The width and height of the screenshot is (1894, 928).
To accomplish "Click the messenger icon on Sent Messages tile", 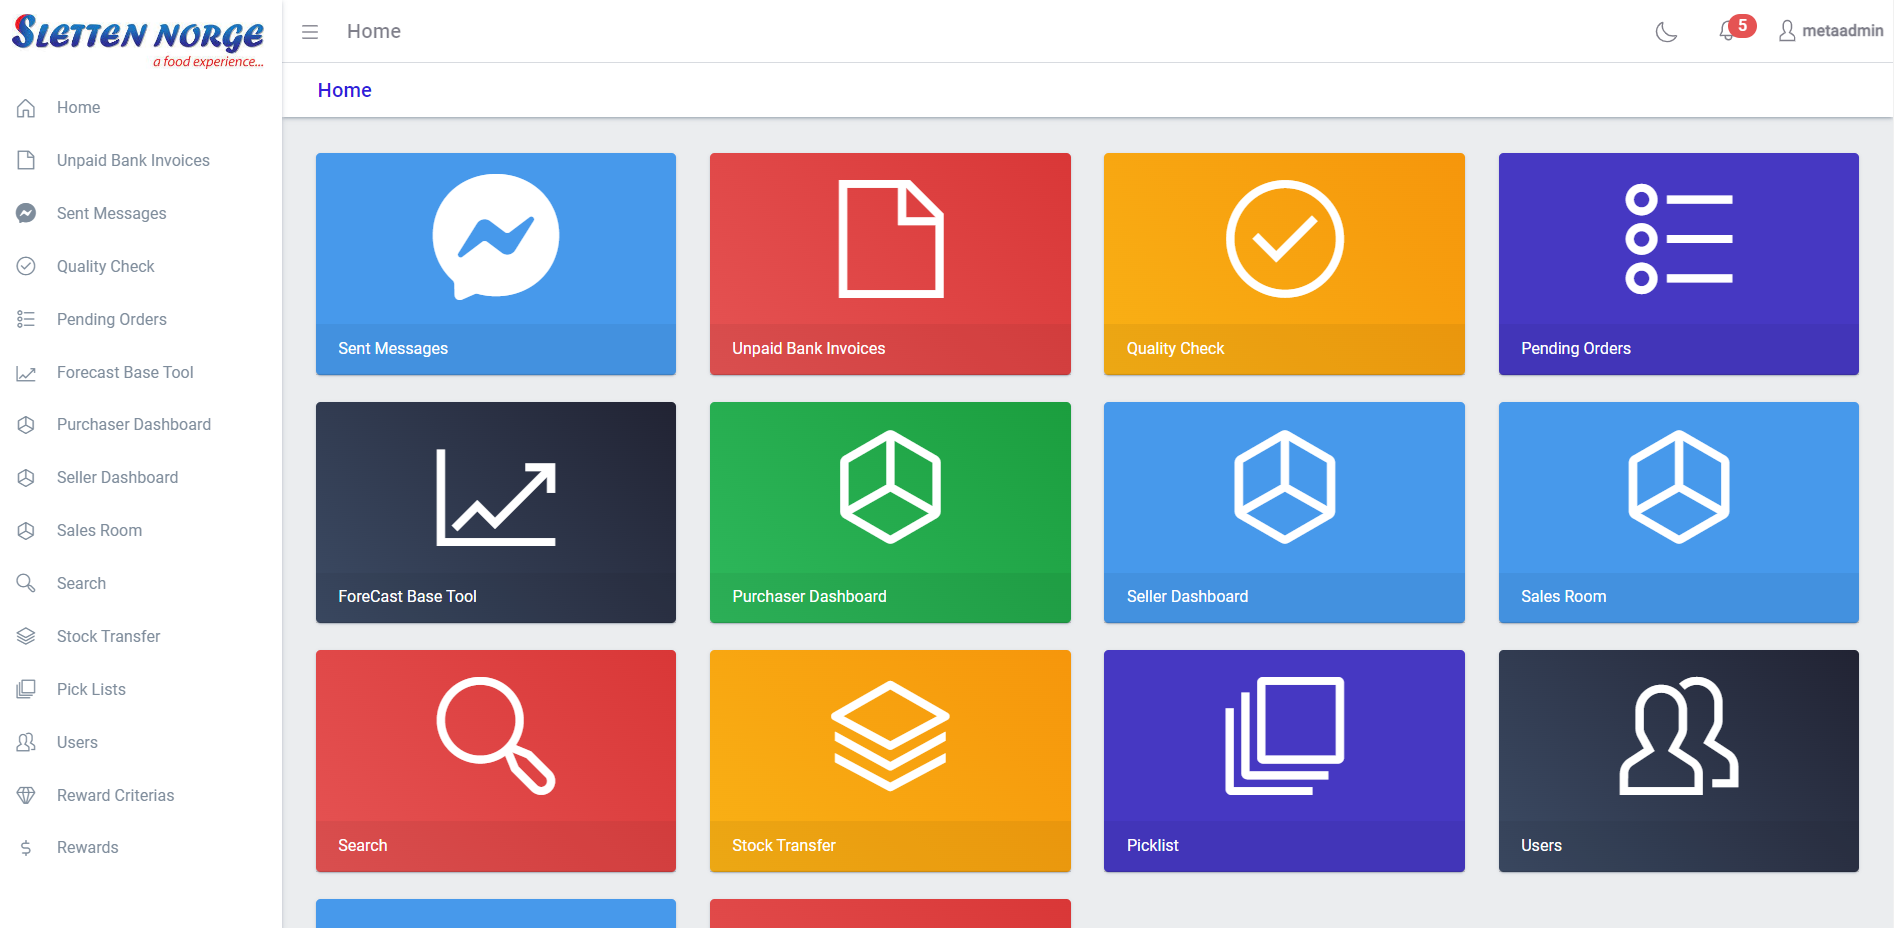I will pyautogui.click(x=496, y=237).
